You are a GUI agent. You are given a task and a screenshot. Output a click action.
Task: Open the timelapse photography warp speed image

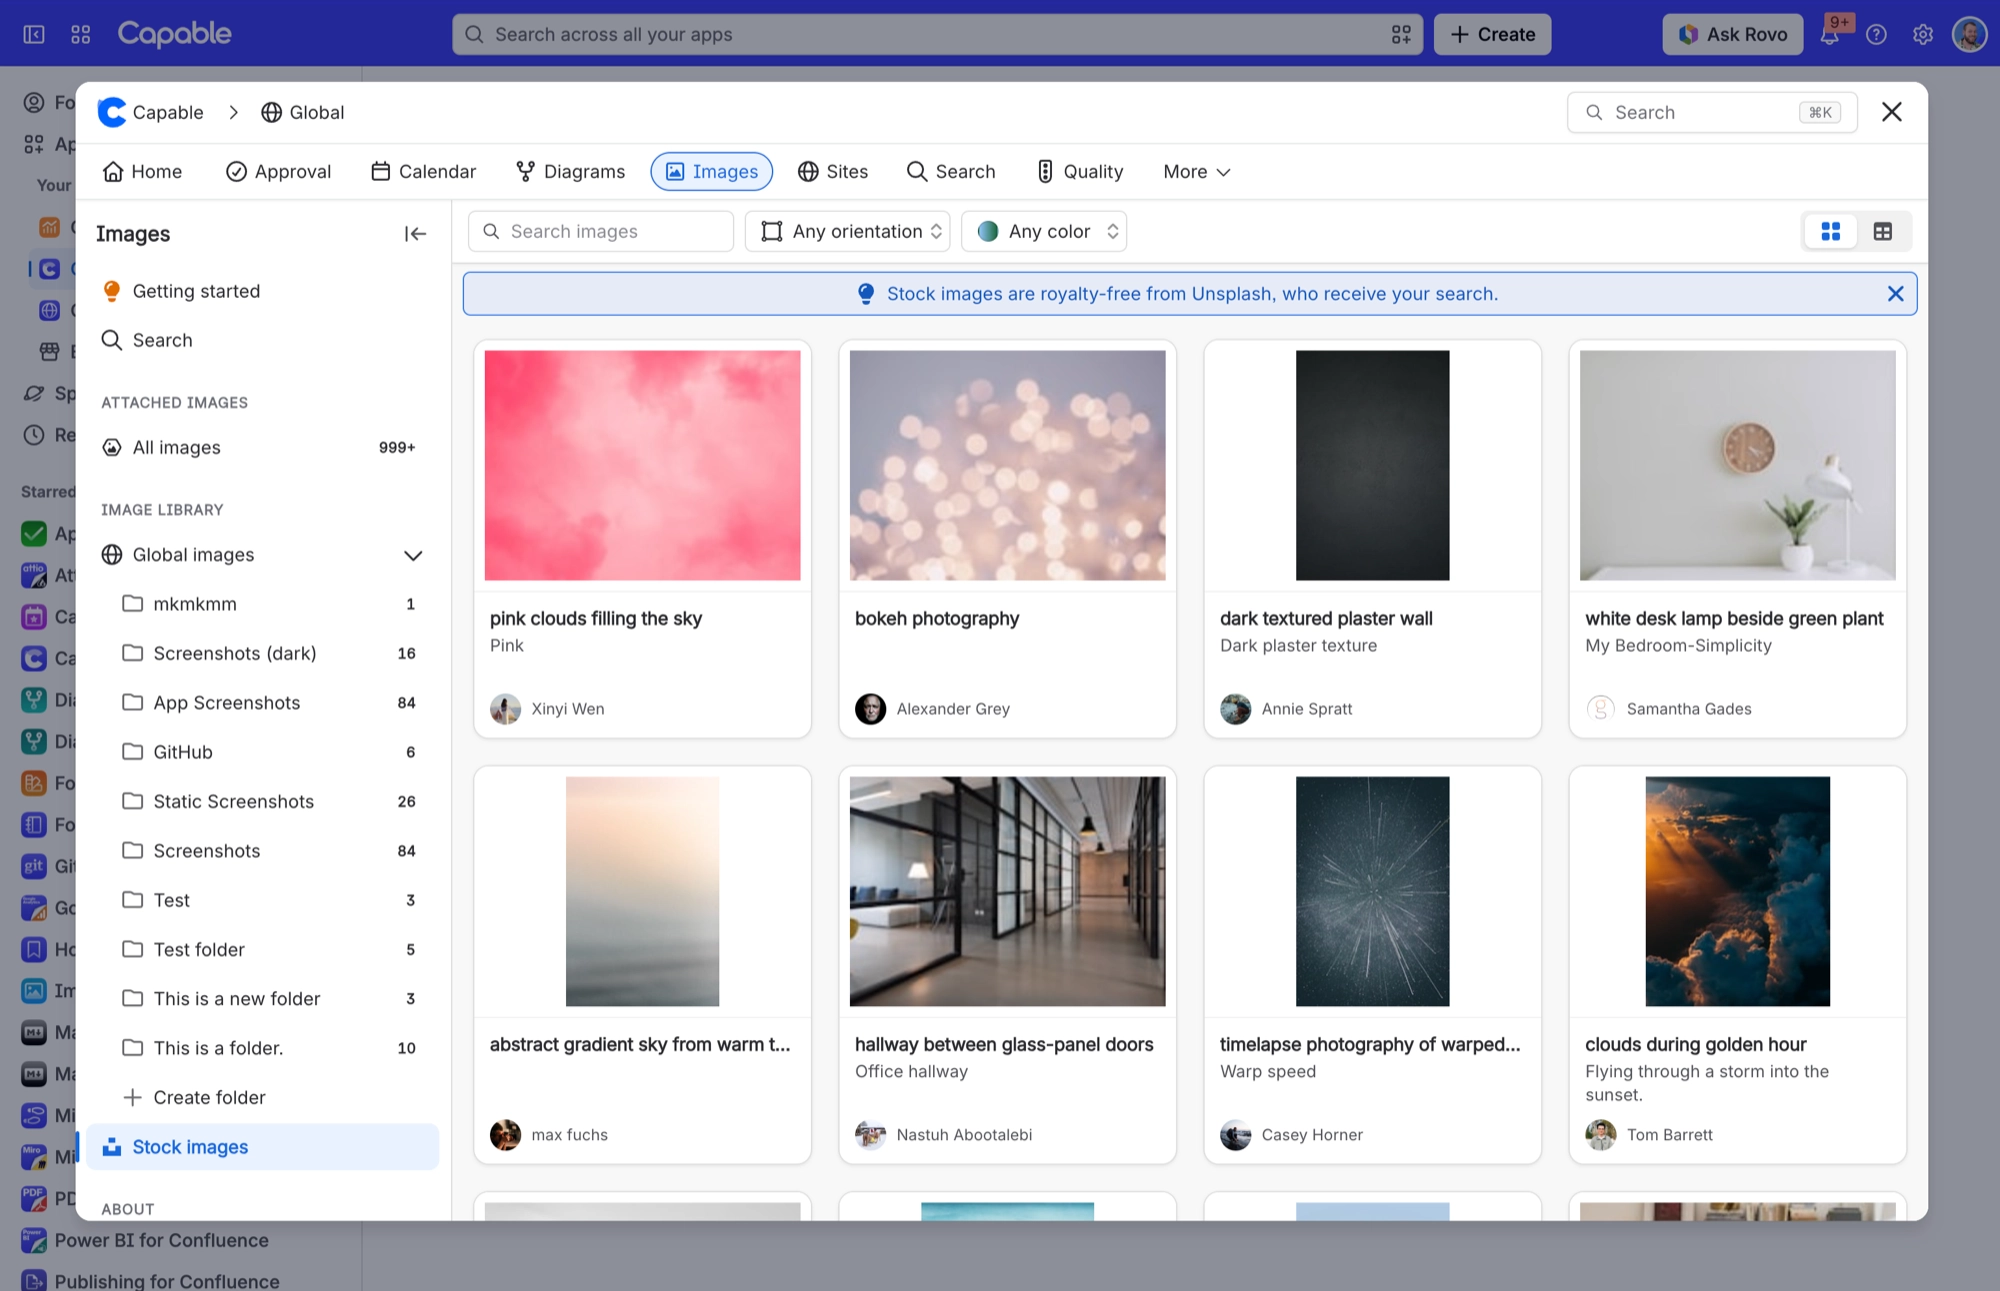tap(1372, 891)
